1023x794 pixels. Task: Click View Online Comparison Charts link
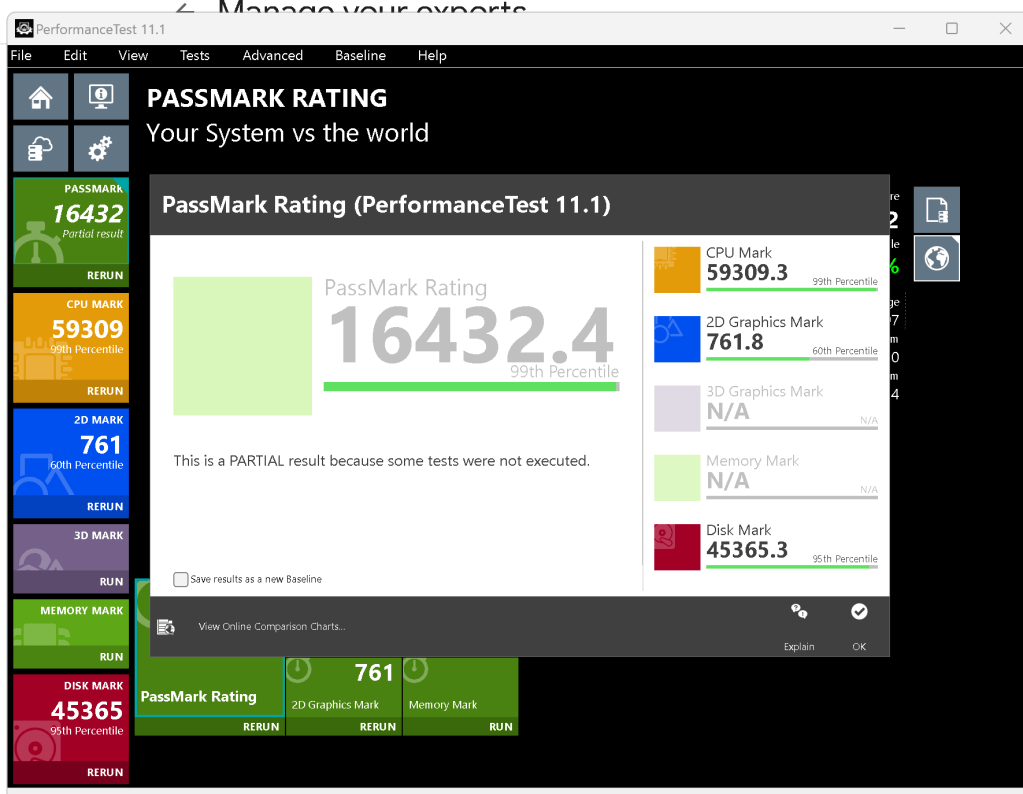click(x=272, y=626)
